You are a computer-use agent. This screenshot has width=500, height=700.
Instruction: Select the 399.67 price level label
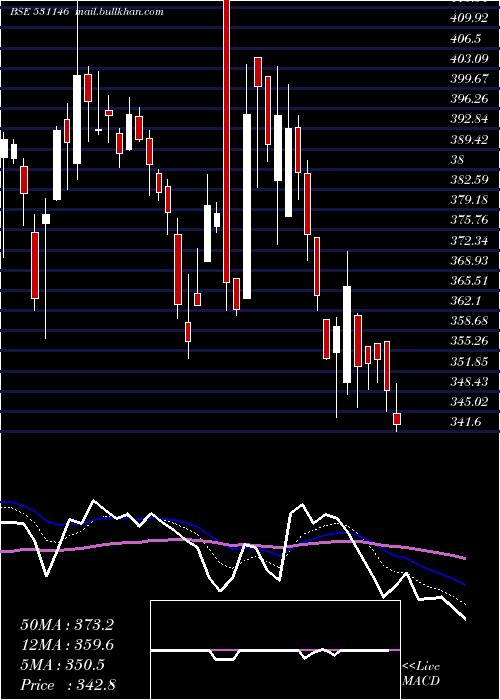(x=469, y=79)
